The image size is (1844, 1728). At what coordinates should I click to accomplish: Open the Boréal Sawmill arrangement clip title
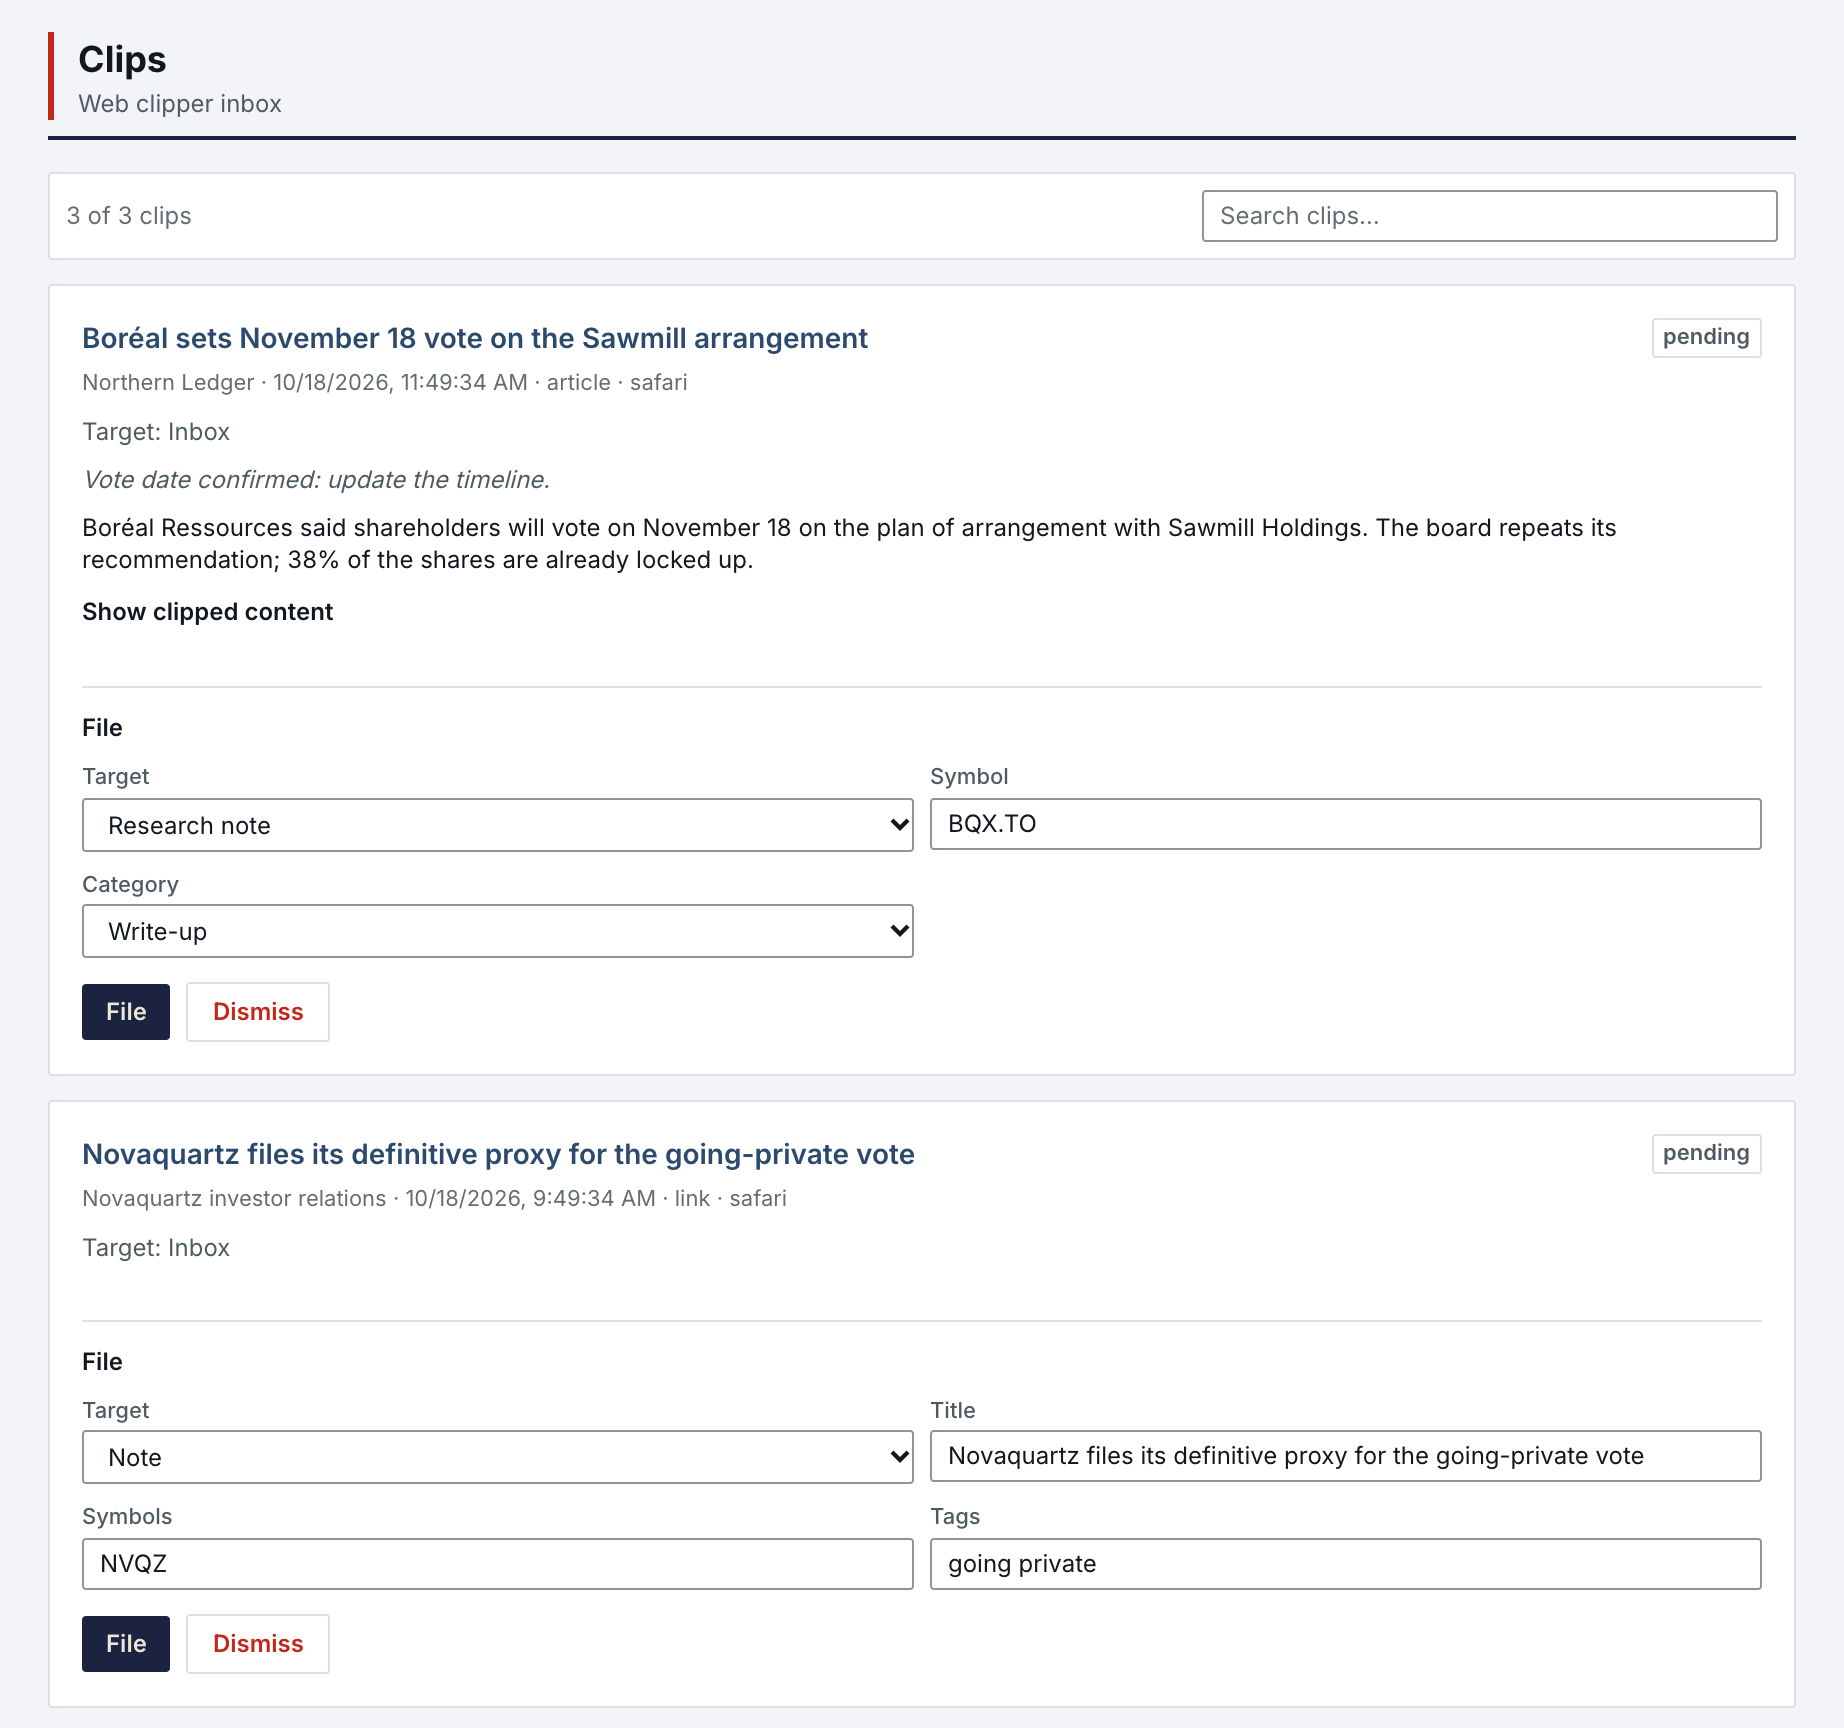(x=474, y=338)
